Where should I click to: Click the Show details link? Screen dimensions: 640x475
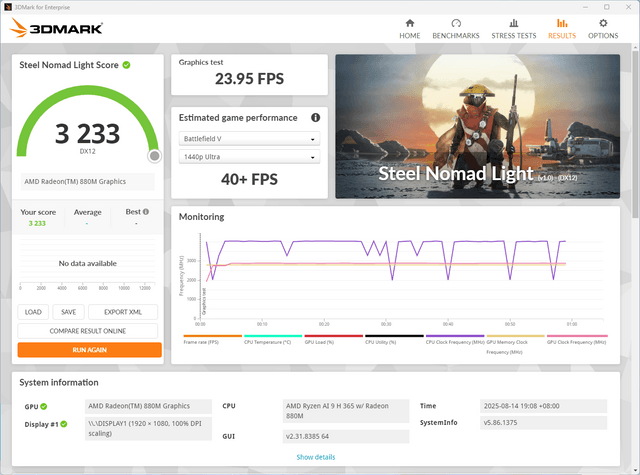pos(316,457)
